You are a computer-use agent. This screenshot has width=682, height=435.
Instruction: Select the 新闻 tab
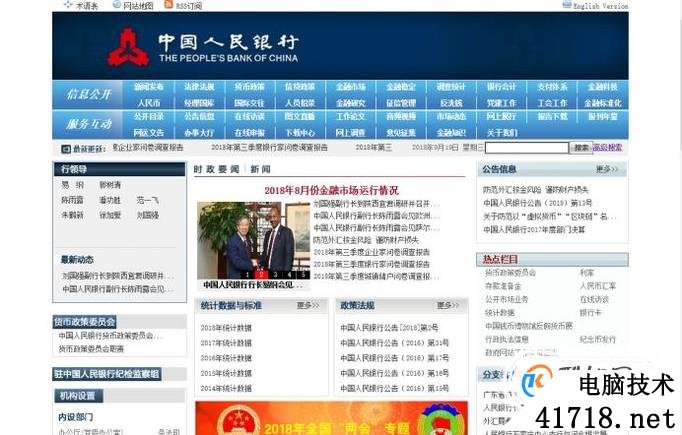(260, 169)
